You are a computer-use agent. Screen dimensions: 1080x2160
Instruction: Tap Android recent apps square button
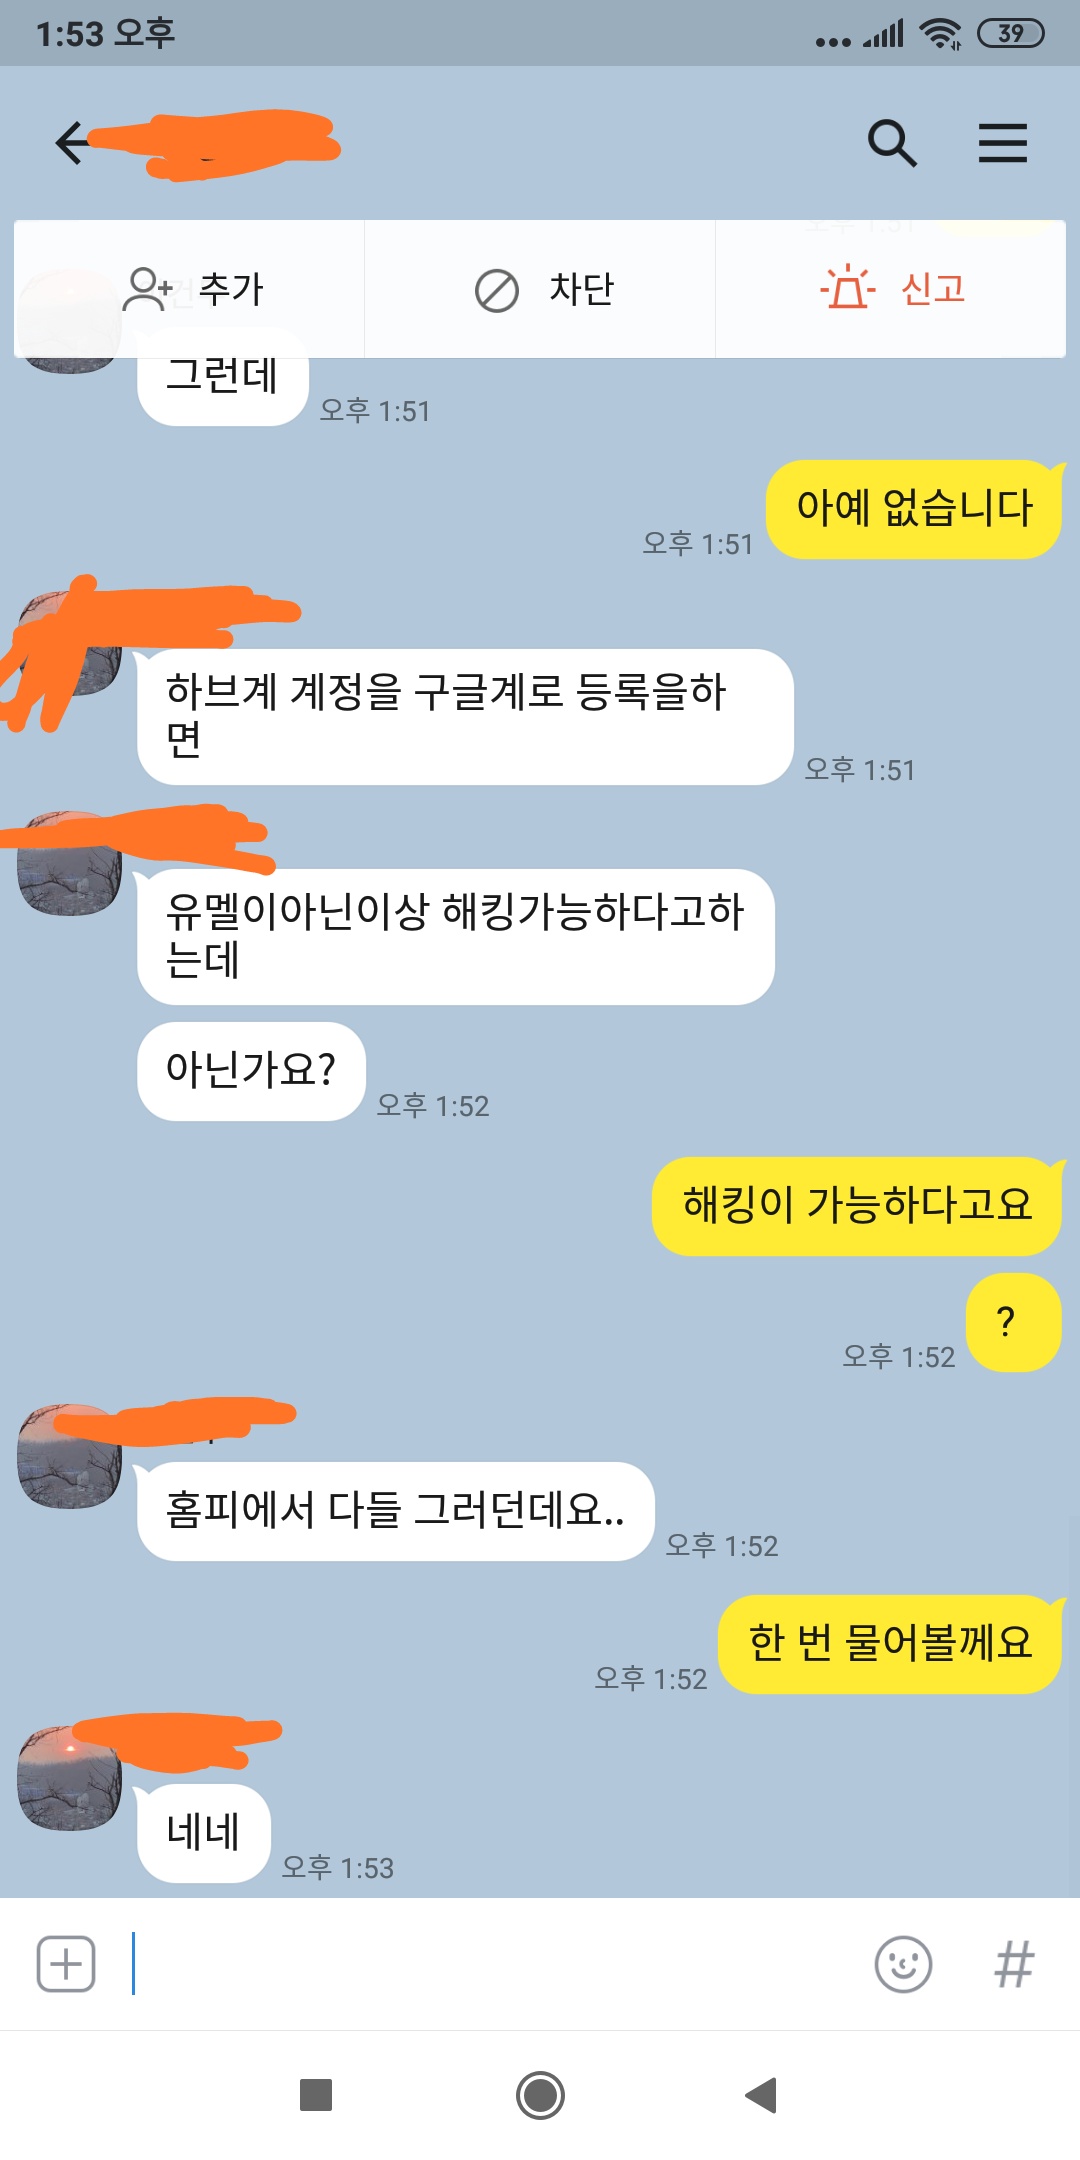pyautogui.click(x=316, y=2094)
